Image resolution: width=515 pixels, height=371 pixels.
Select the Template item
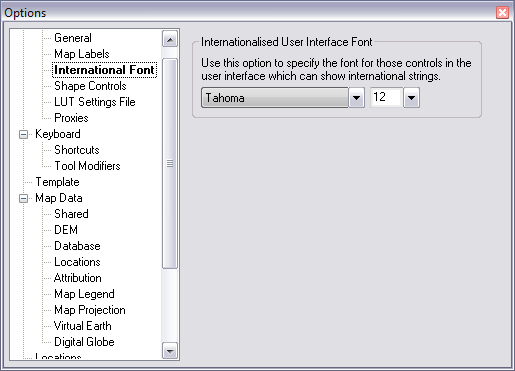(x=57, y=182)
